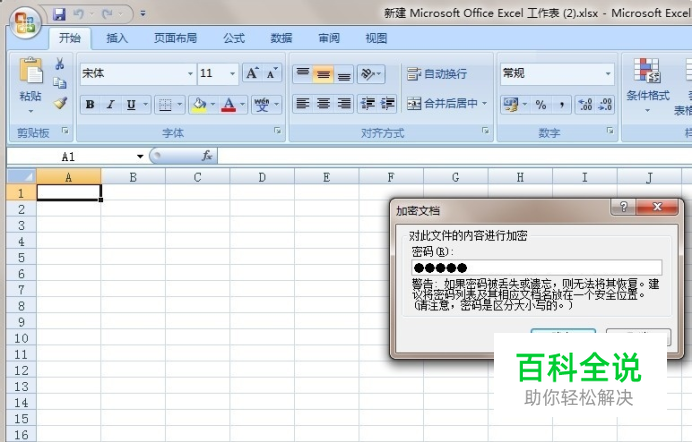Close the 加密文档 dialog
Image resolution: width=692 pixels, height=442 pixels.
[657, 207]
